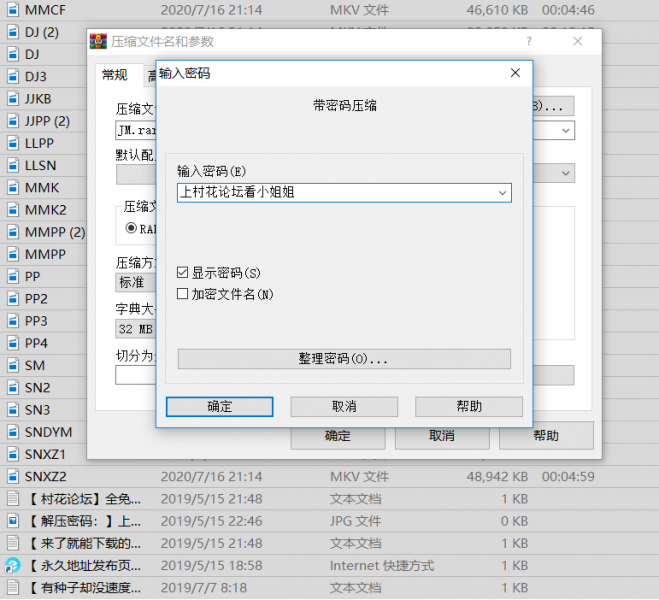Click the 切分为 split volume field
This screenshot has width=659, height=600.
136,375
